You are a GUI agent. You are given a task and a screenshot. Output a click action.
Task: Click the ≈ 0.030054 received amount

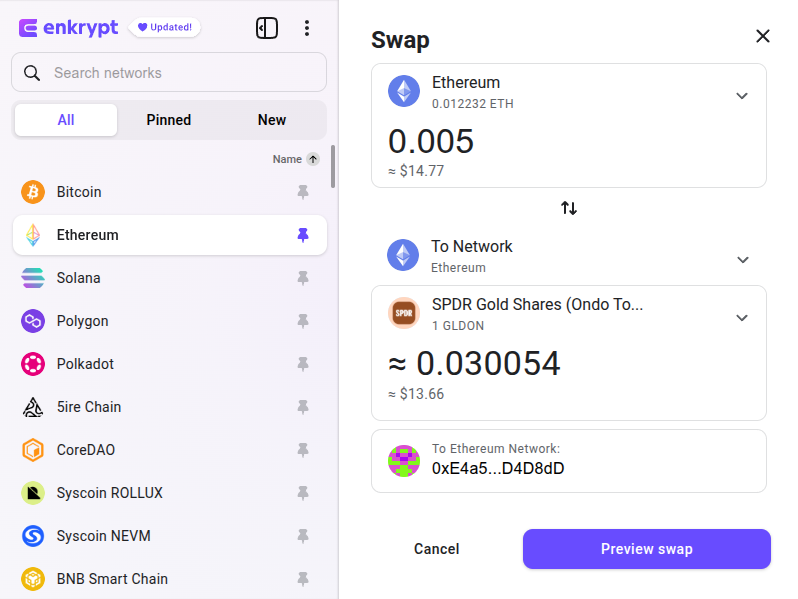click(474, 364)
